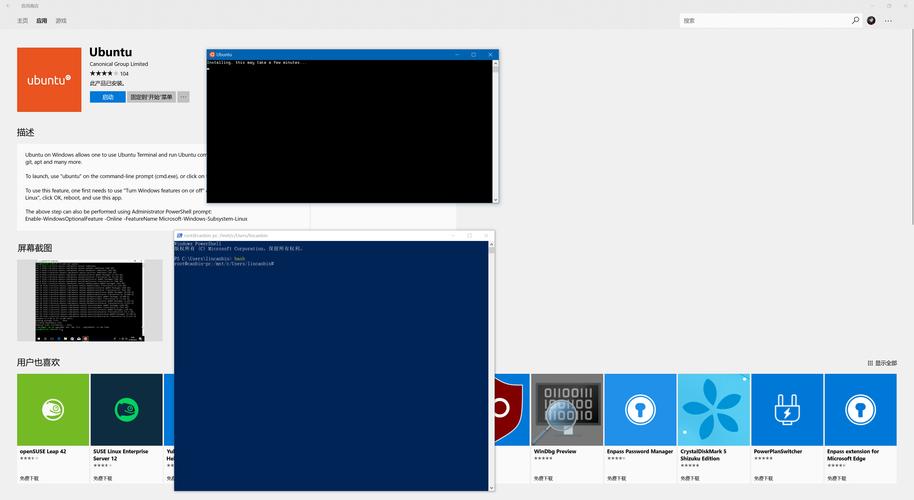Screen dimensions: 914x500
Task: Click the PowerShell window title icon
Action: click(180, 235)
